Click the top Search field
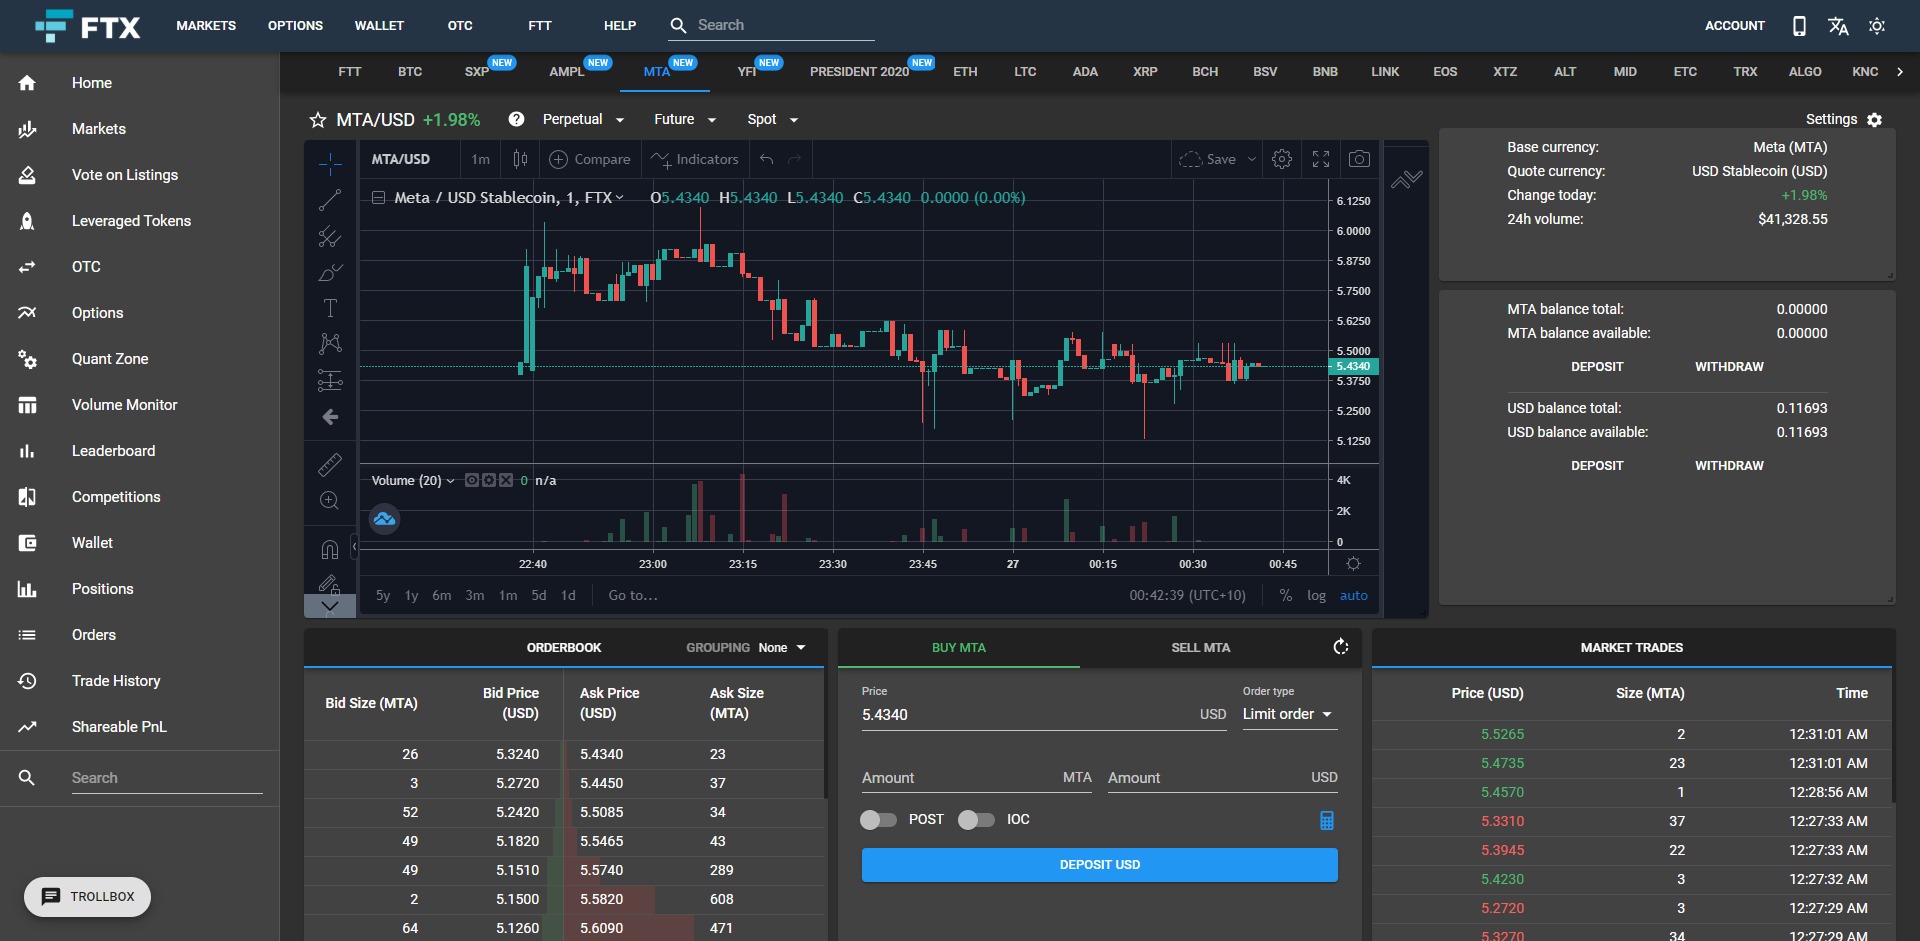Viewport: 1920px width, 941px height. click(771, 26)
